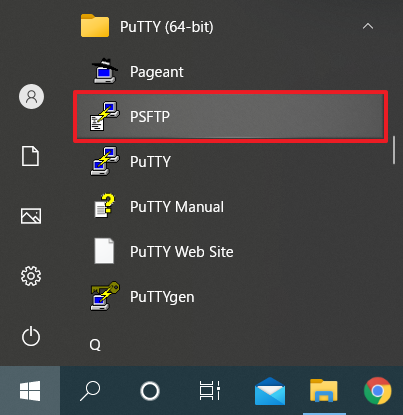Open the user account icon in sidebar
Viewport: 403px width, 415px height.
pyautogui.click(x=31, y=96)
